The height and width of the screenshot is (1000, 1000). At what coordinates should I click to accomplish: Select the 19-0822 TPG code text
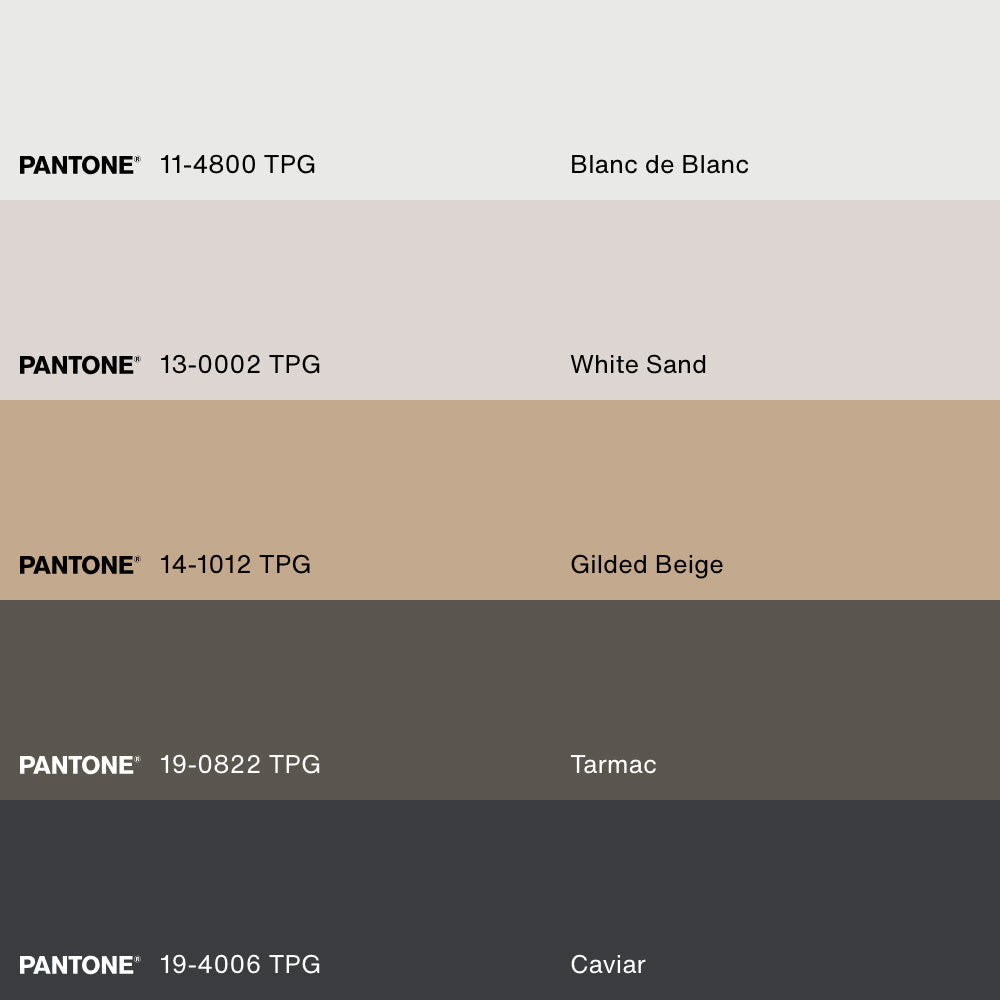(240, 765)
